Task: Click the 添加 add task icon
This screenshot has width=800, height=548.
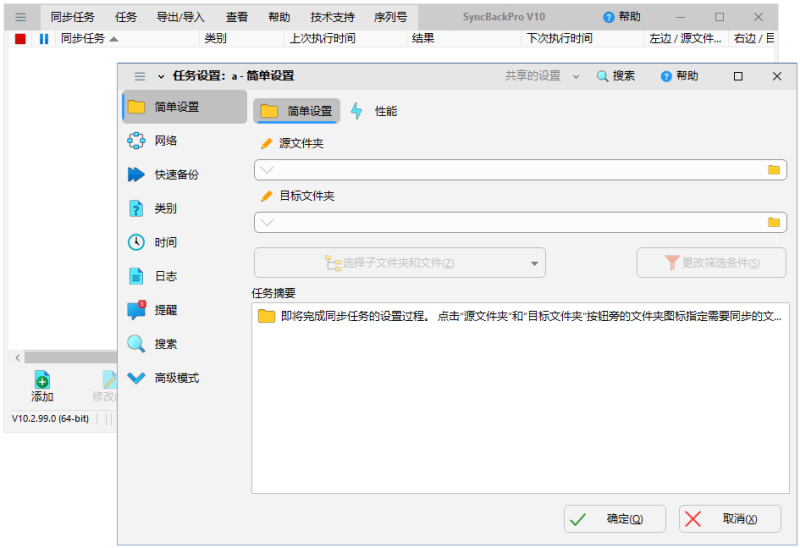Action: point(42,386)
